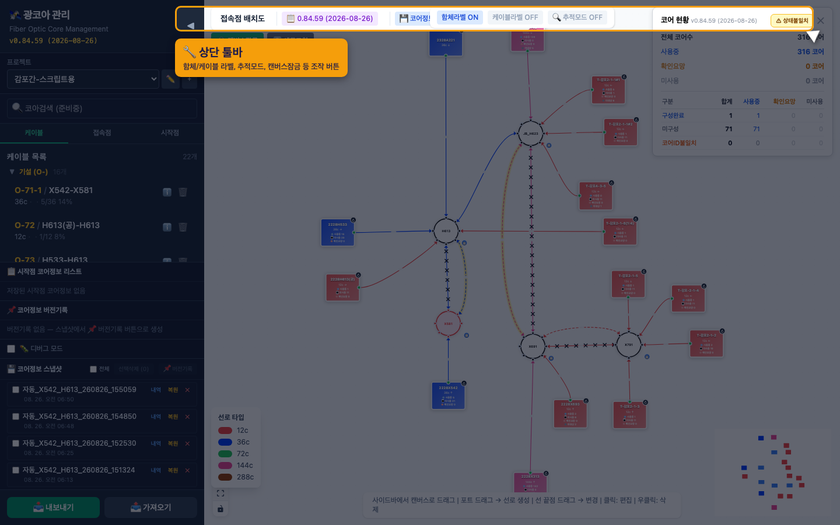
Task: Switch to the 접속점 tab
Action: pyautogui.click(x=102, y=133)
